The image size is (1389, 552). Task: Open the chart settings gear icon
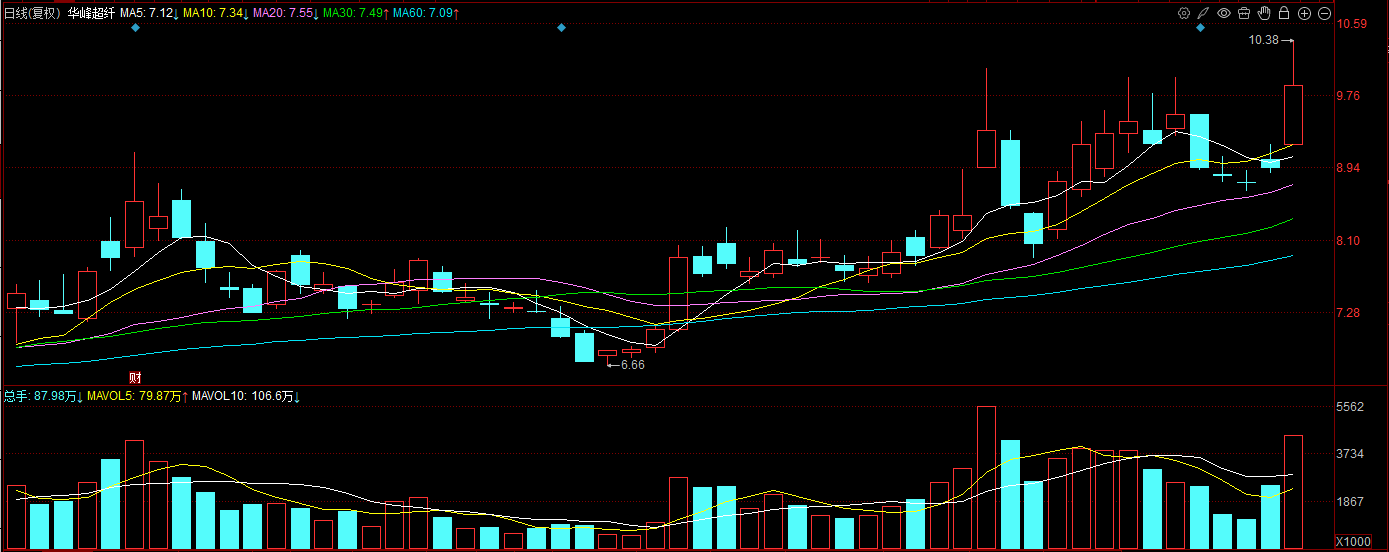tap(1183, 13)
